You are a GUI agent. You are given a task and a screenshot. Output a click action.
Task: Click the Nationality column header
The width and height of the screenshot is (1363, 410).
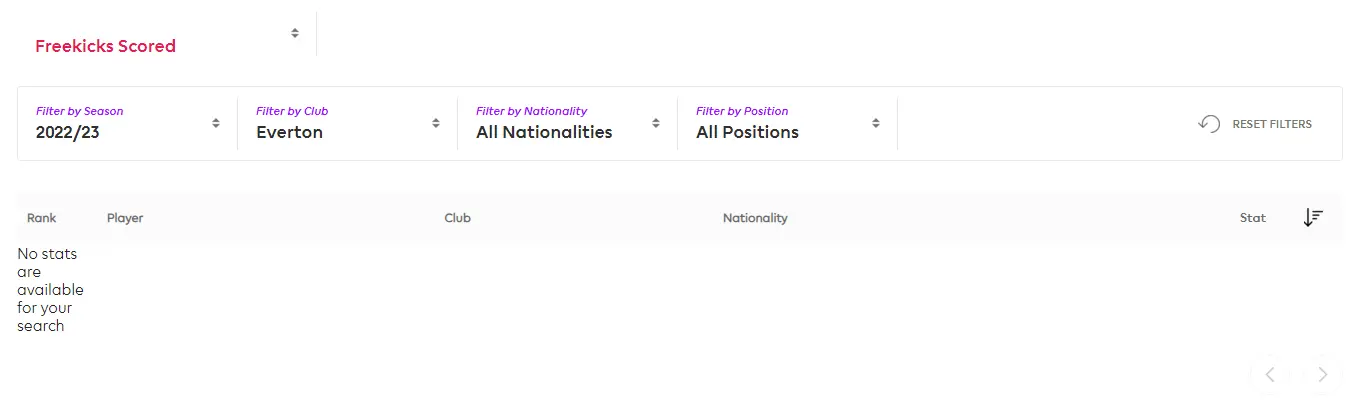pyautogui.click(x=755, y=218)
